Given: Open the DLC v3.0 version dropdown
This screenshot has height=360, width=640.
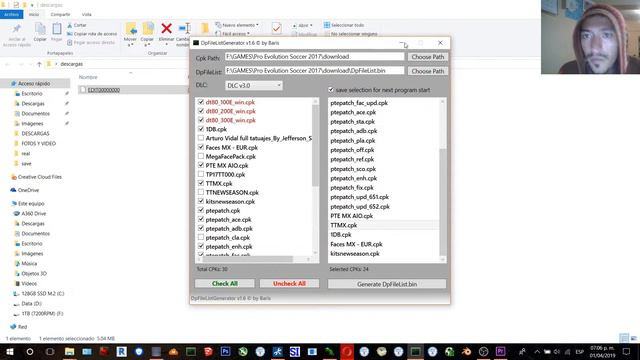Looking at the screenshot, I should (x=253, y=85).
